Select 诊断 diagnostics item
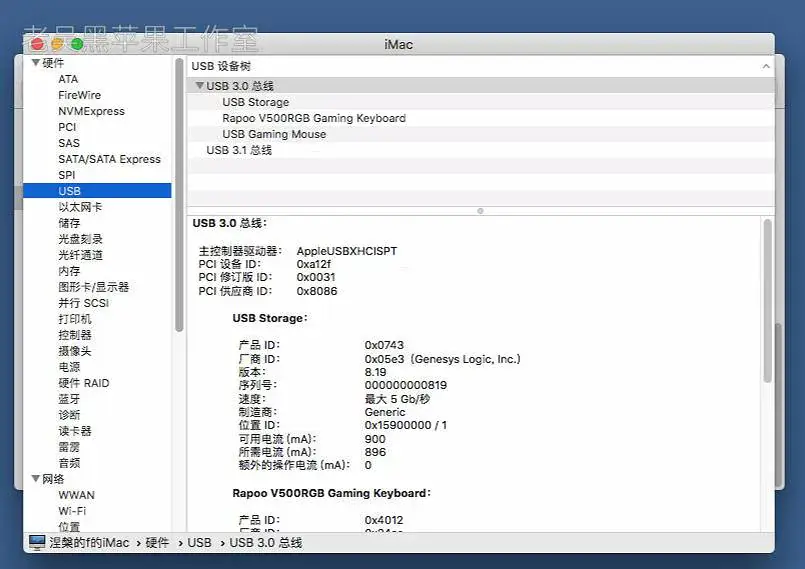 tap(69, 414)
